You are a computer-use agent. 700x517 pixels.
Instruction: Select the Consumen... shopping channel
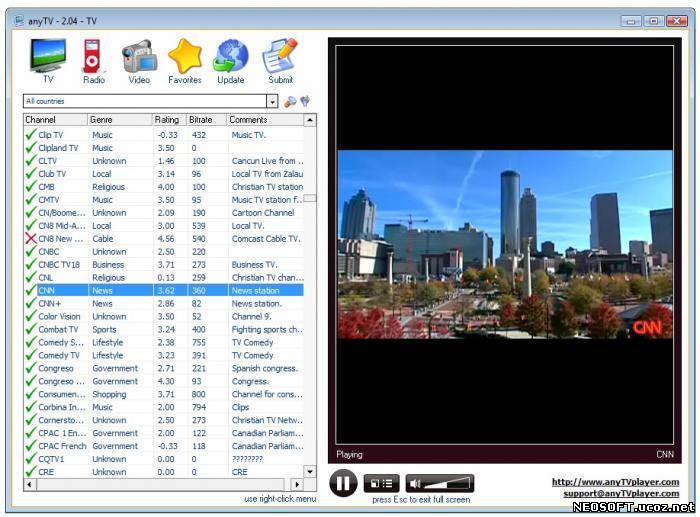point(164,394)
